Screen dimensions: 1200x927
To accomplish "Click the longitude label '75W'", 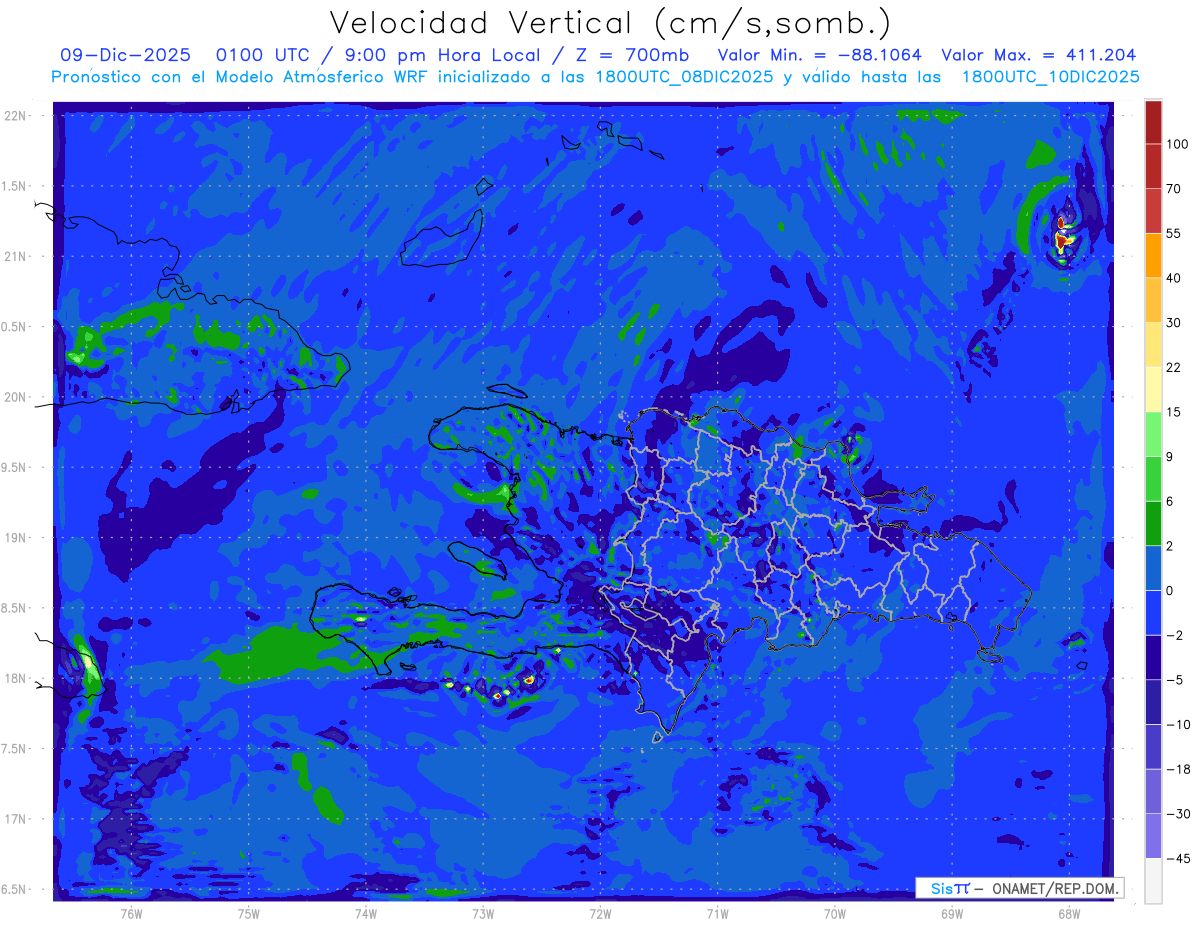I will pyautogui.click(x=248, y=913).
